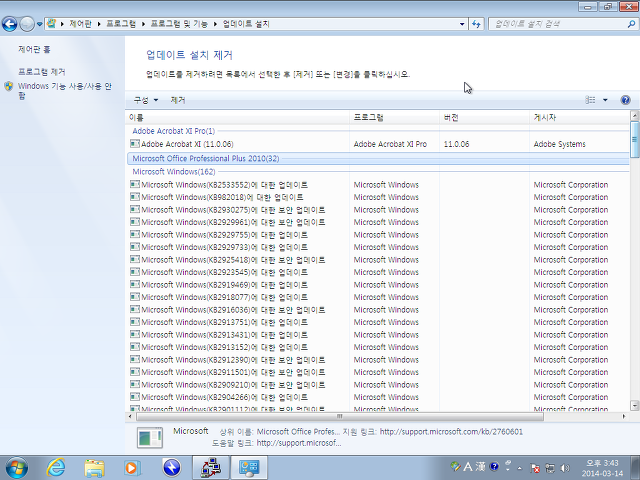Select update KB2904266 row
This screenshot has height=480, width=640.
[378, 397]
